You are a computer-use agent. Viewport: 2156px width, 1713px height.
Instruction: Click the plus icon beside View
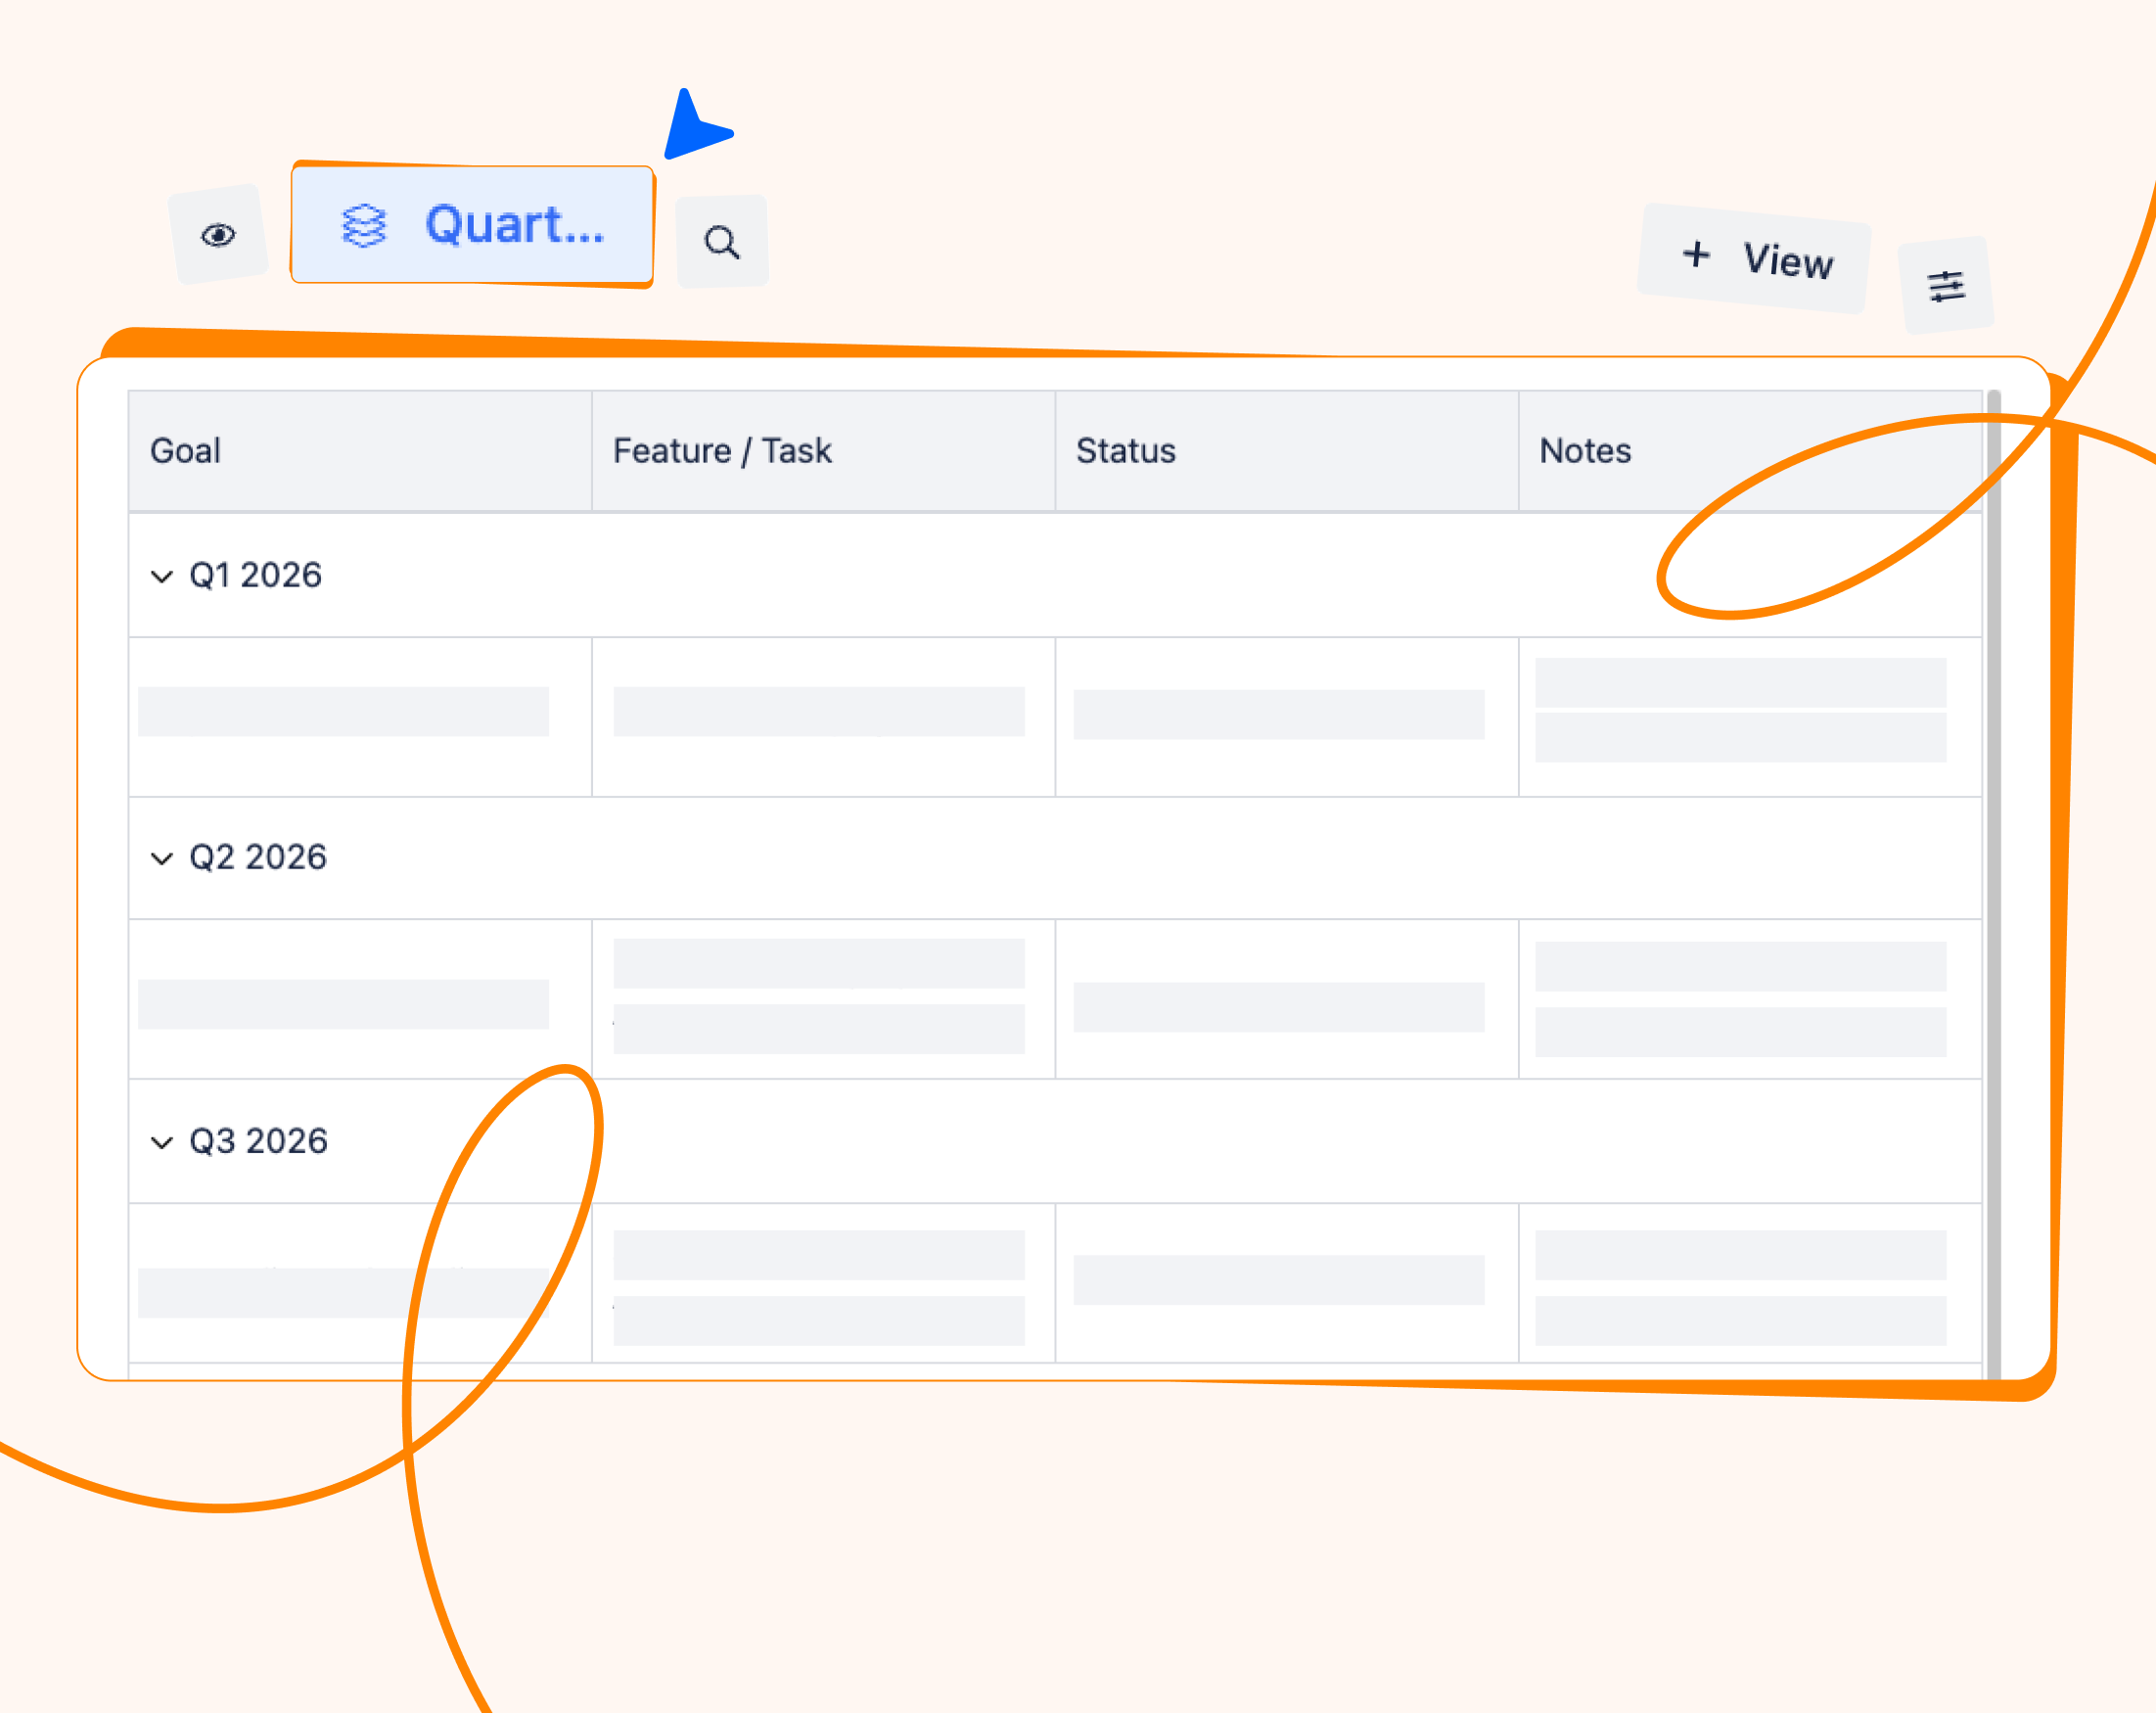click(x=1696, y=254)
